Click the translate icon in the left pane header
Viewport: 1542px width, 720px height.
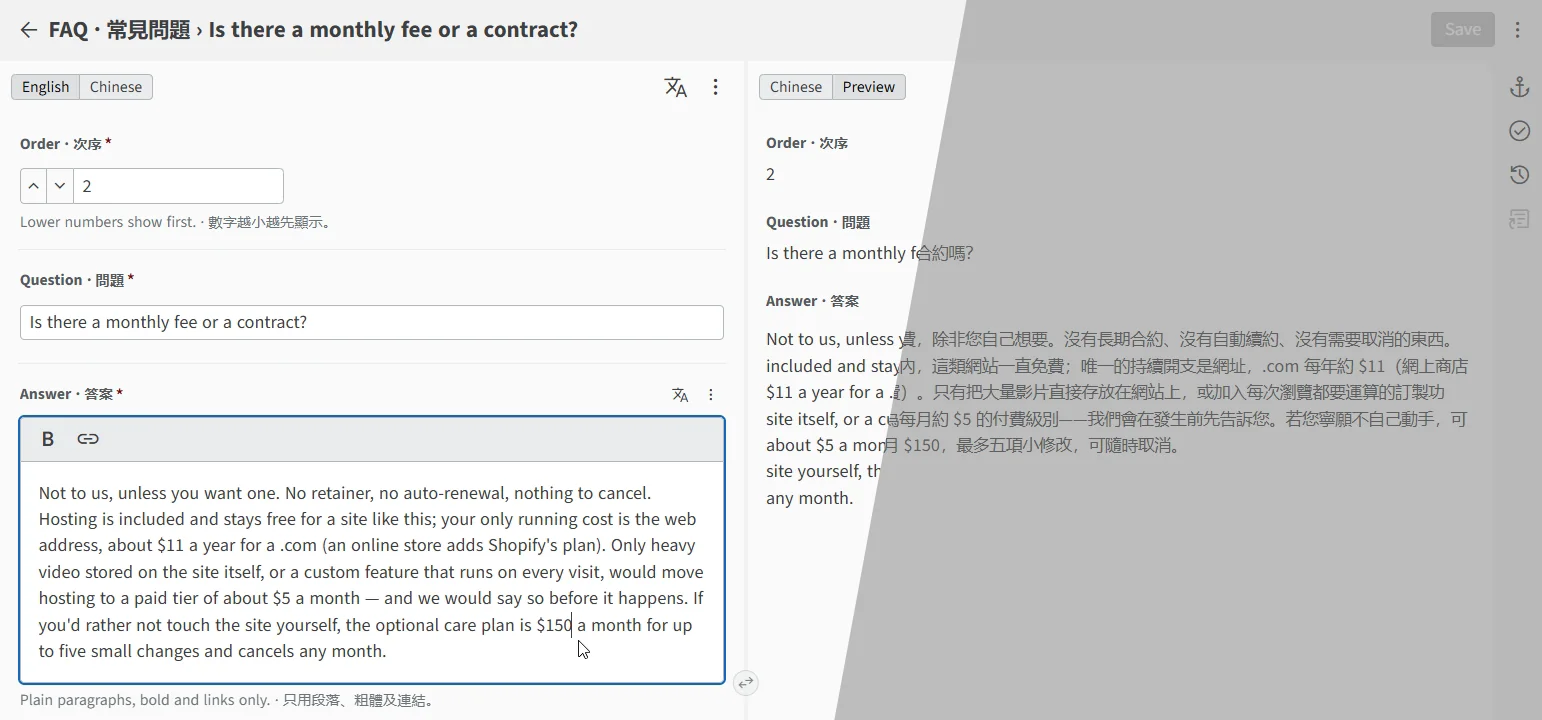click(676, 87)
